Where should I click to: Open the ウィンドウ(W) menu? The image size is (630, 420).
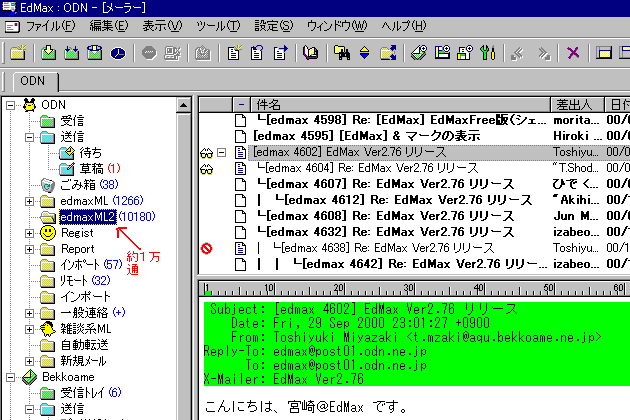tap(337, 27)
